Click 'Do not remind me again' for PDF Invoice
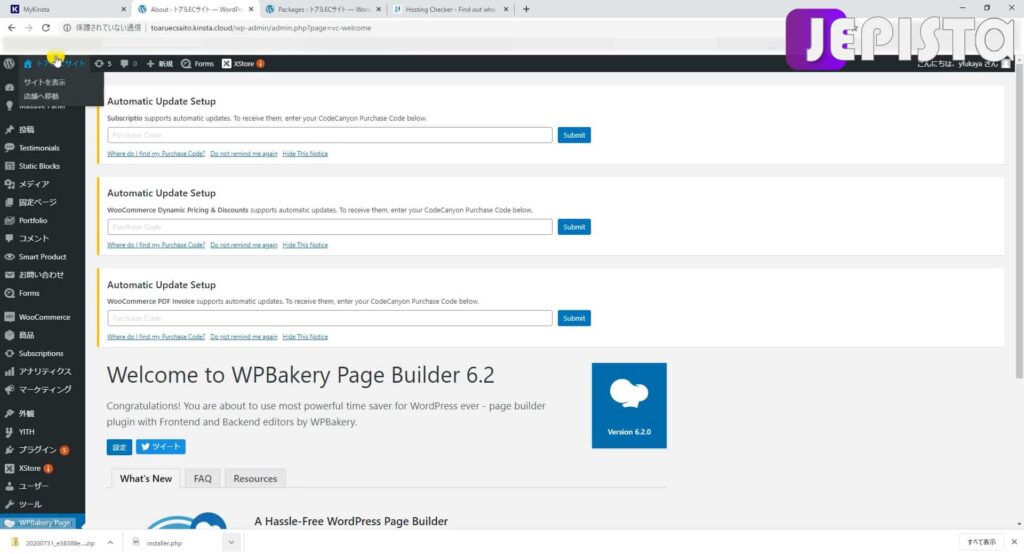1024x554 pixels. click(244, 336)
